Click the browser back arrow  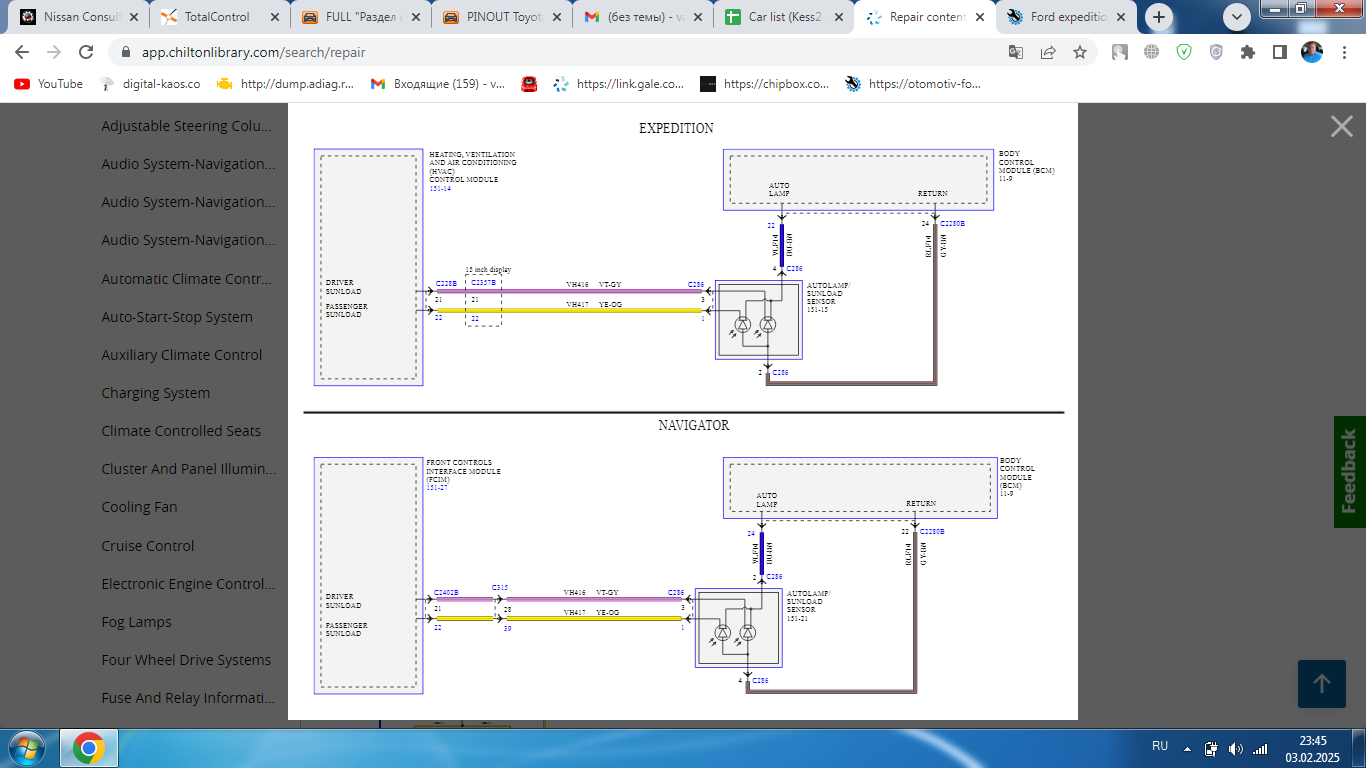(x=22, y=52)
